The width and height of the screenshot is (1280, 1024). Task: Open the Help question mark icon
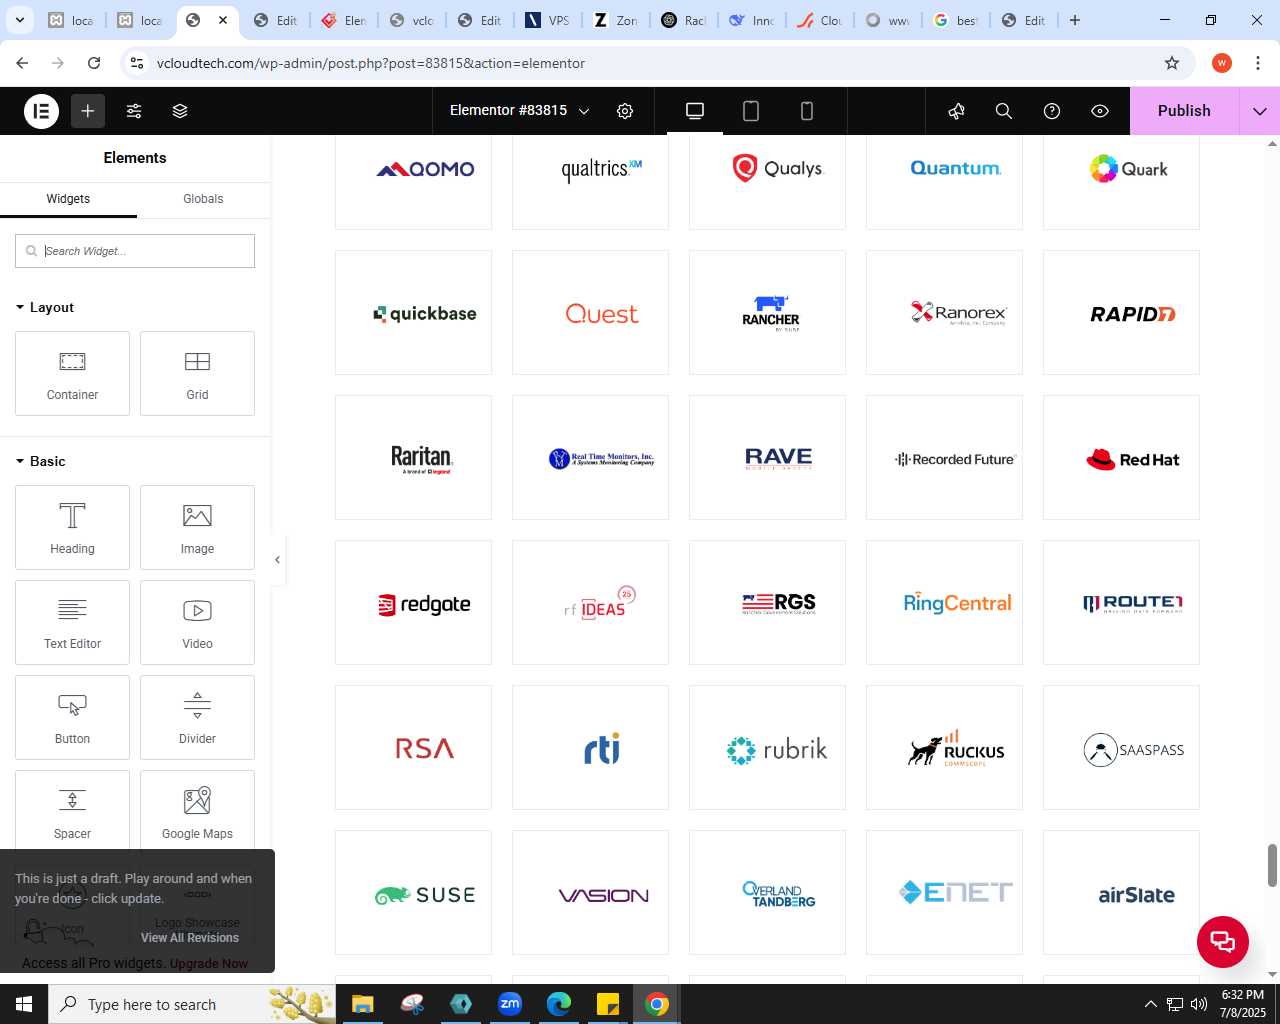1052,111
